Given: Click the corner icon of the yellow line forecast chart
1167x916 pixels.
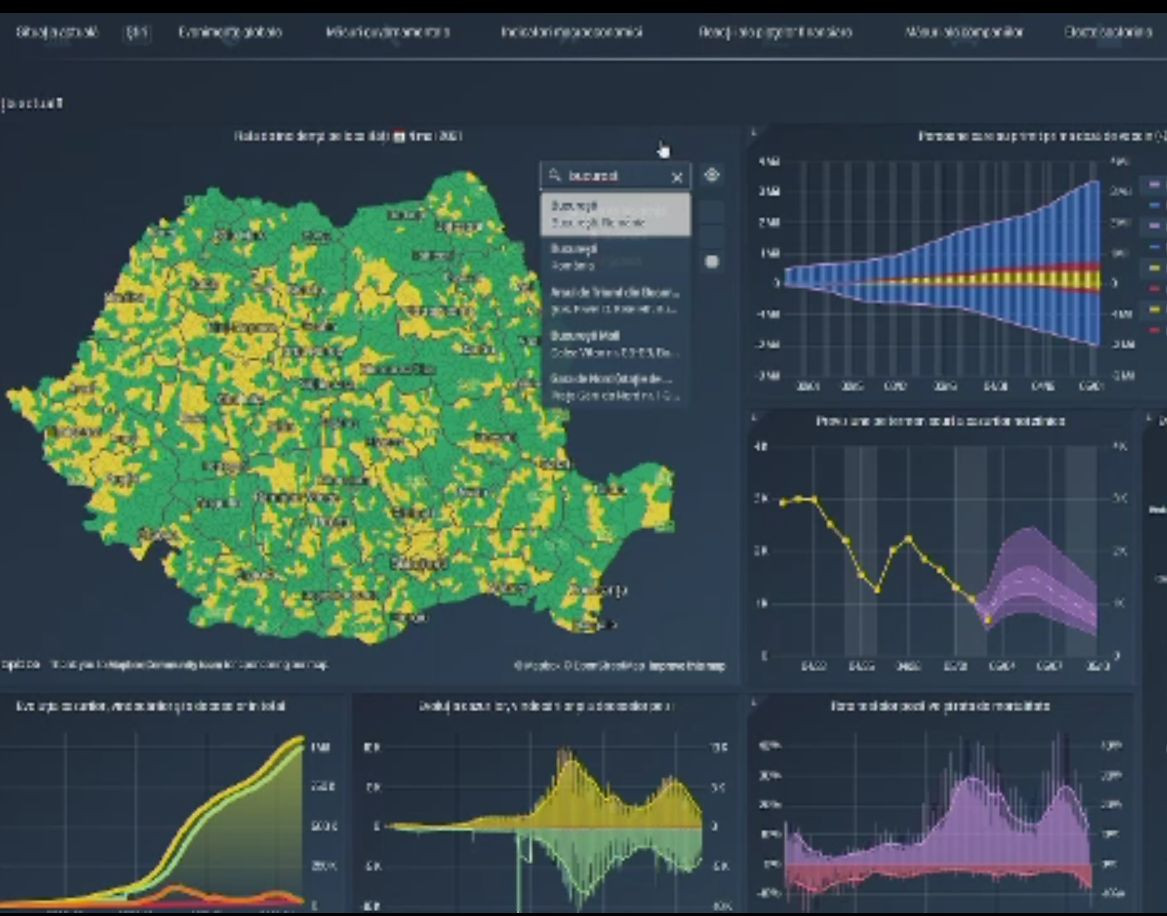Looking at the screenshot, I should [x=754, y=418].
